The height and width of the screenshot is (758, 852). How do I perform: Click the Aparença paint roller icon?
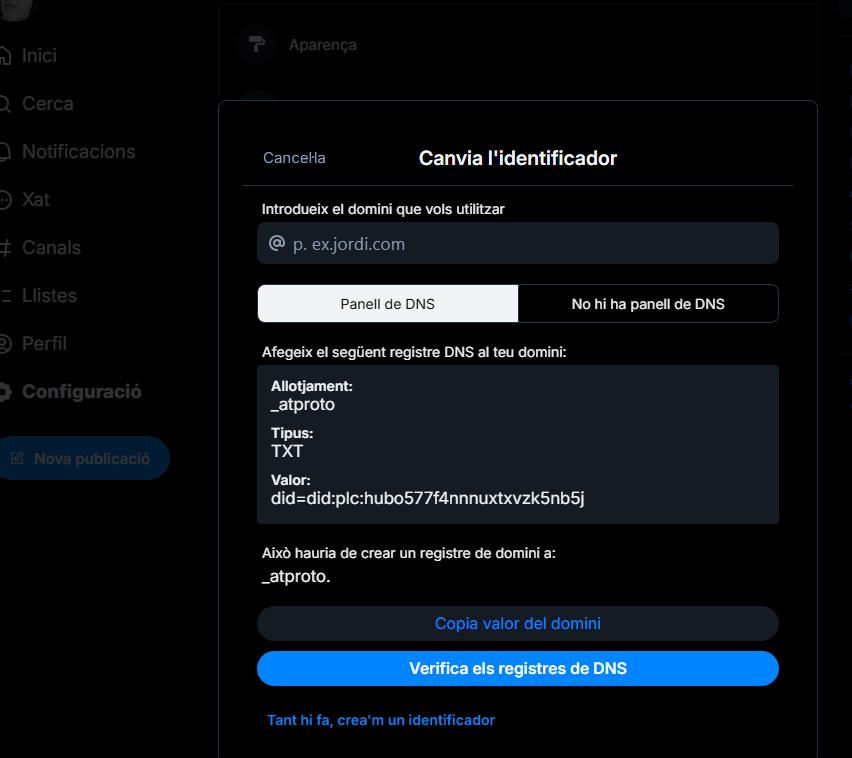point(257,44)
